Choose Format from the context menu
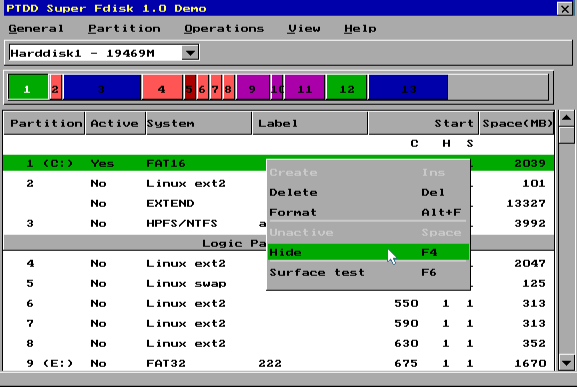The image size is (579, 387). tap(368, 212)
